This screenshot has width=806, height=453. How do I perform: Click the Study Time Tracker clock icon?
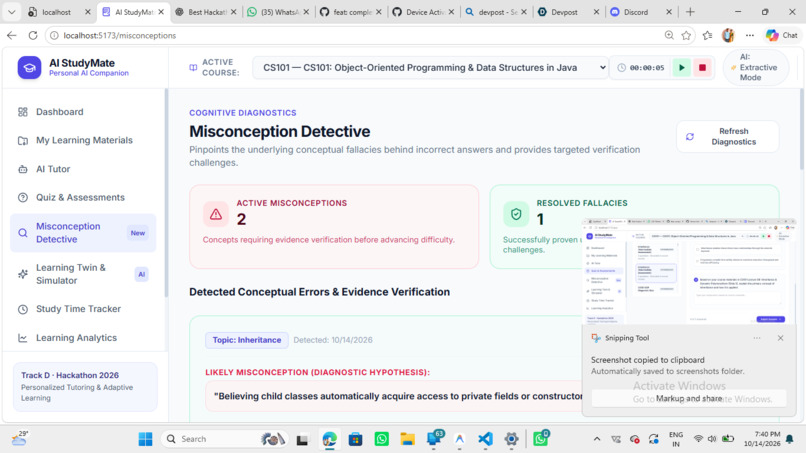pyautogui.click(x=23, y=309)
